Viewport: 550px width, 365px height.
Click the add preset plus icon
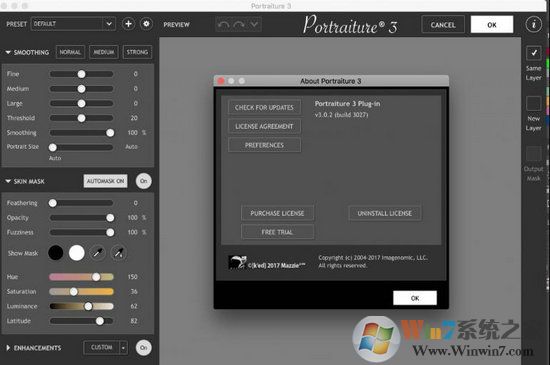128,24
